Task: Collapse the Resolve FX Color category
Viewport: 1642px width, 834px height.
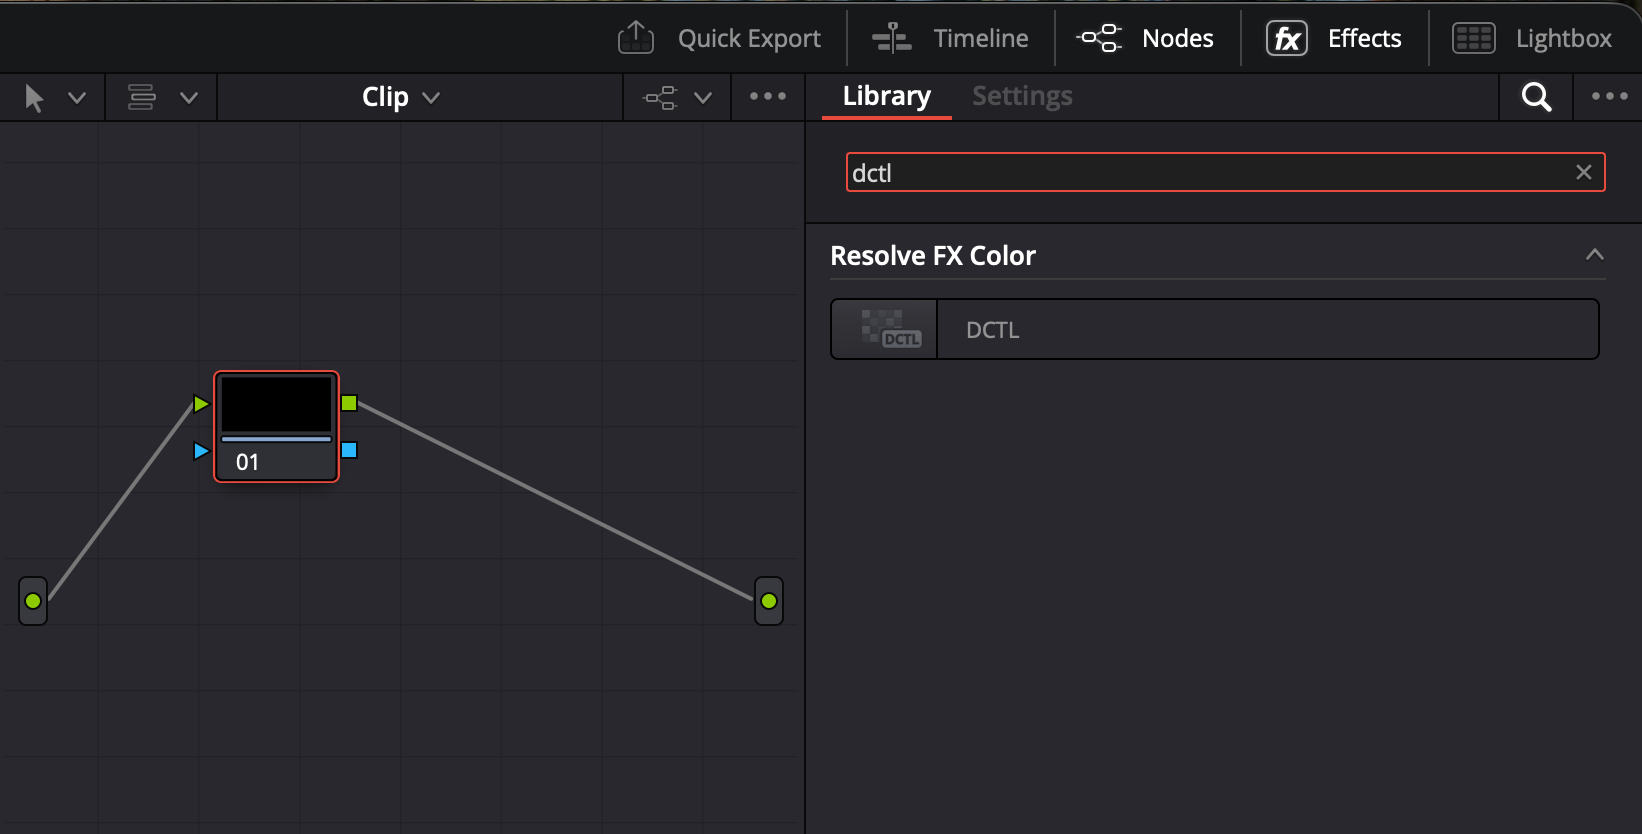Action: click(1595, 254)
